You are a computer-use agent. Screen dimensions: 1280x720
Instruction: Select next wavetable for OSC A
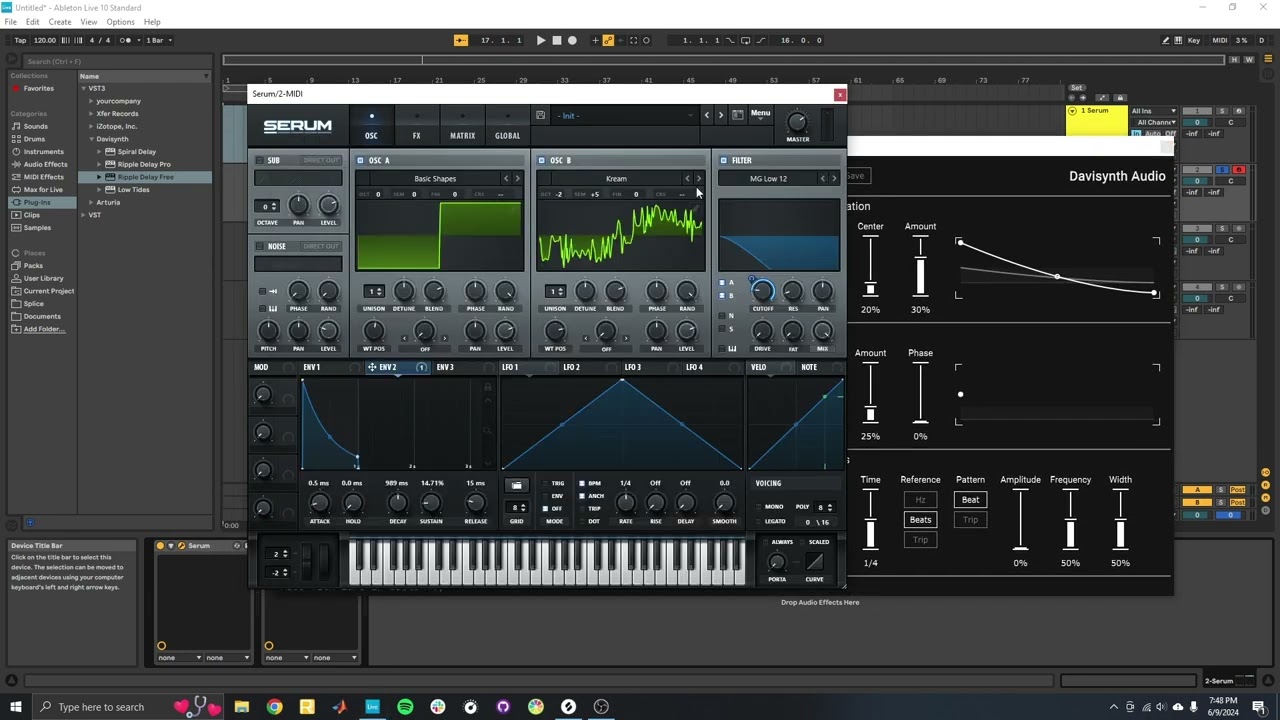pos(517,179)
